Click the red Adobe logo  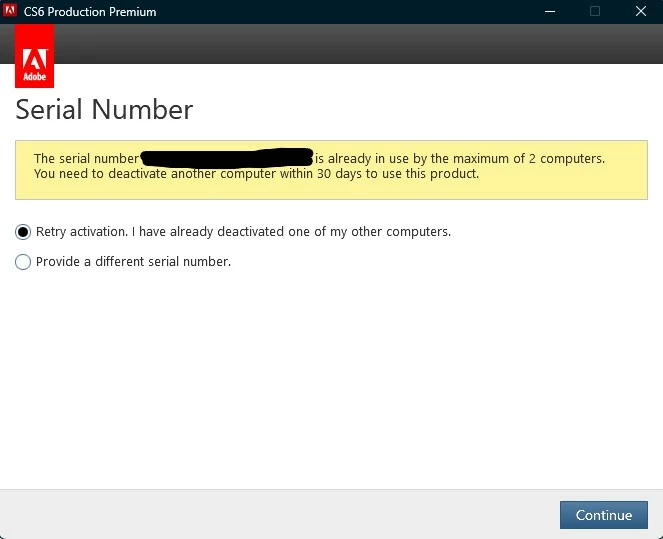click(34, 56)
